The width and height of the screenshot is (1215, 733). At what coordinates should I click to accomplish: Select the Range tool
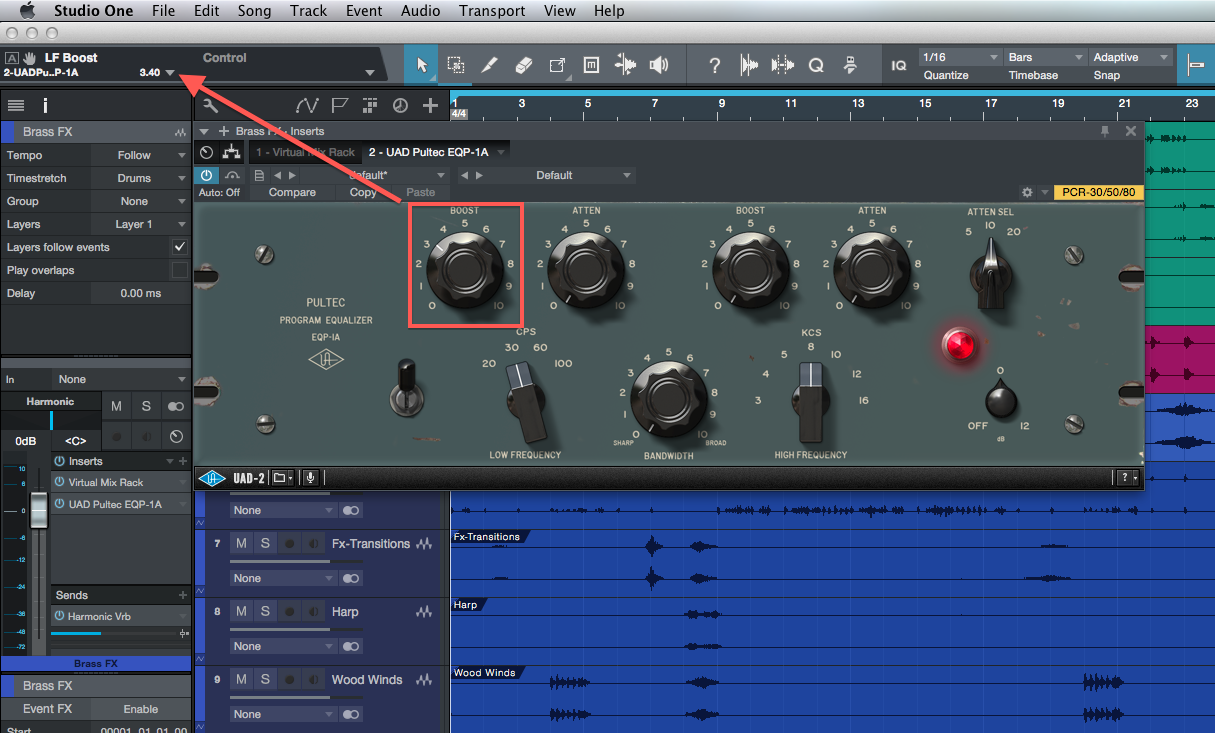click(x=456, y=65)
